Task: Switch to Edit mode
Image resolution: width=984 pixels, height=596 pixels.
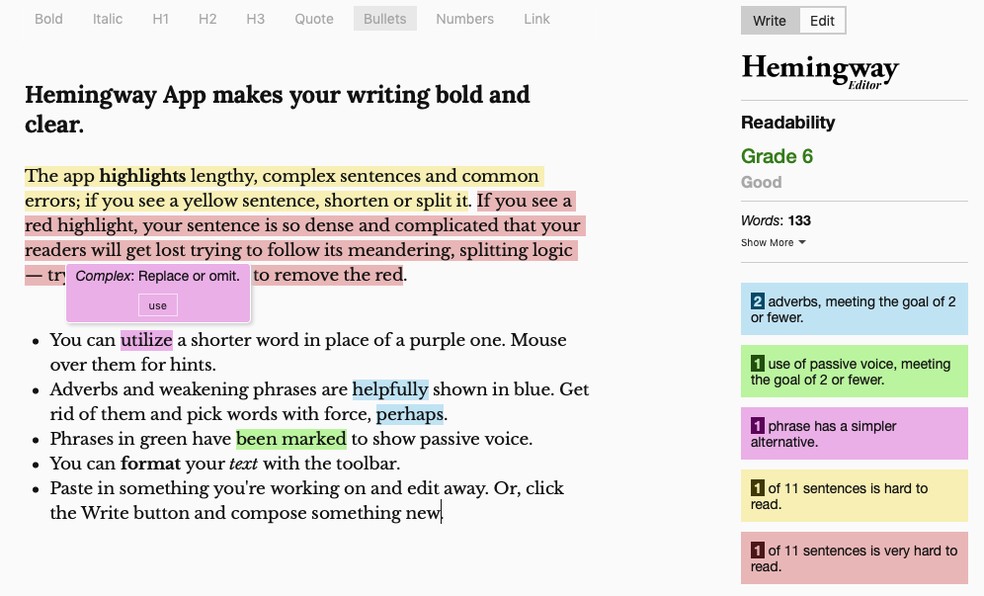Action: (x=822, y=21)
